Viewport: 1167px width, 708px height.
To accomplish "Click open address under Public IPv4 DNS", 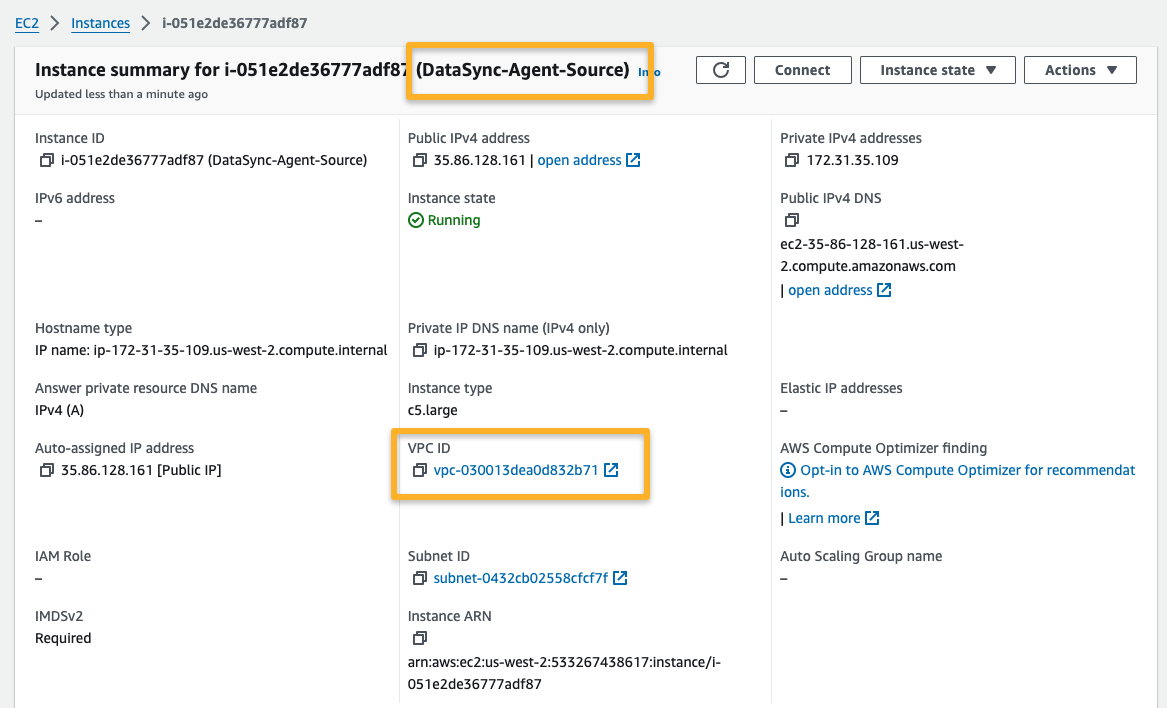I will click(830, 291).
